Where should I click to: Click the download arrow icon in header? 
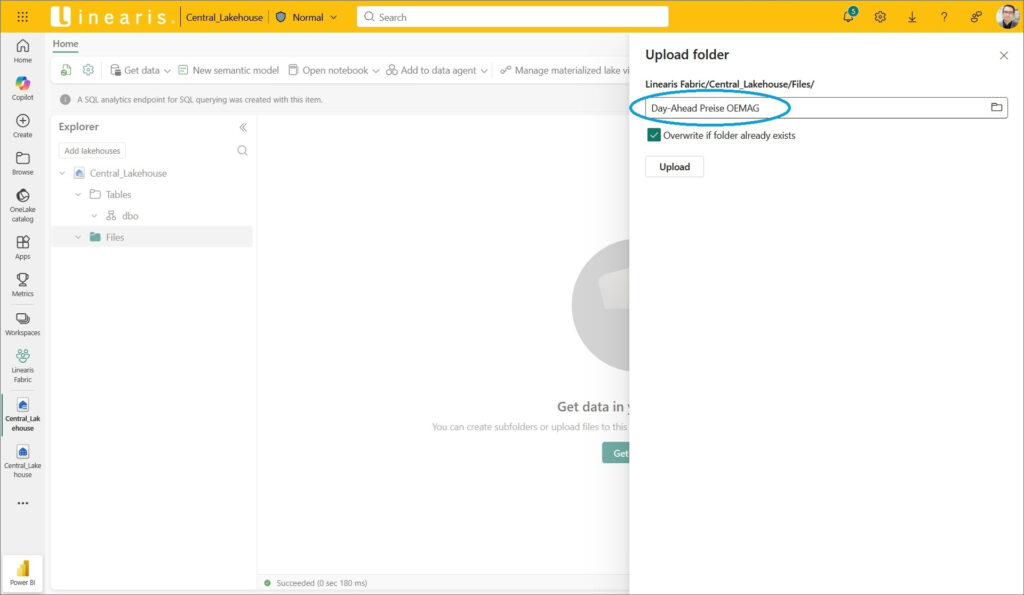point(912,17)
